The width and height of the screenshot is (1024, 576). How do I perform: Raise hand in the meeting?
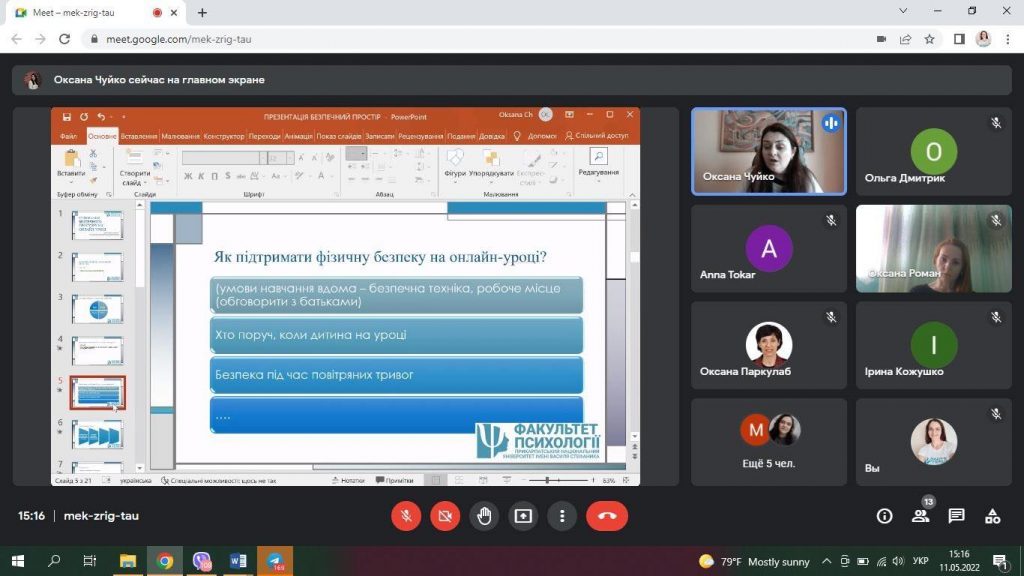(484, 516)
